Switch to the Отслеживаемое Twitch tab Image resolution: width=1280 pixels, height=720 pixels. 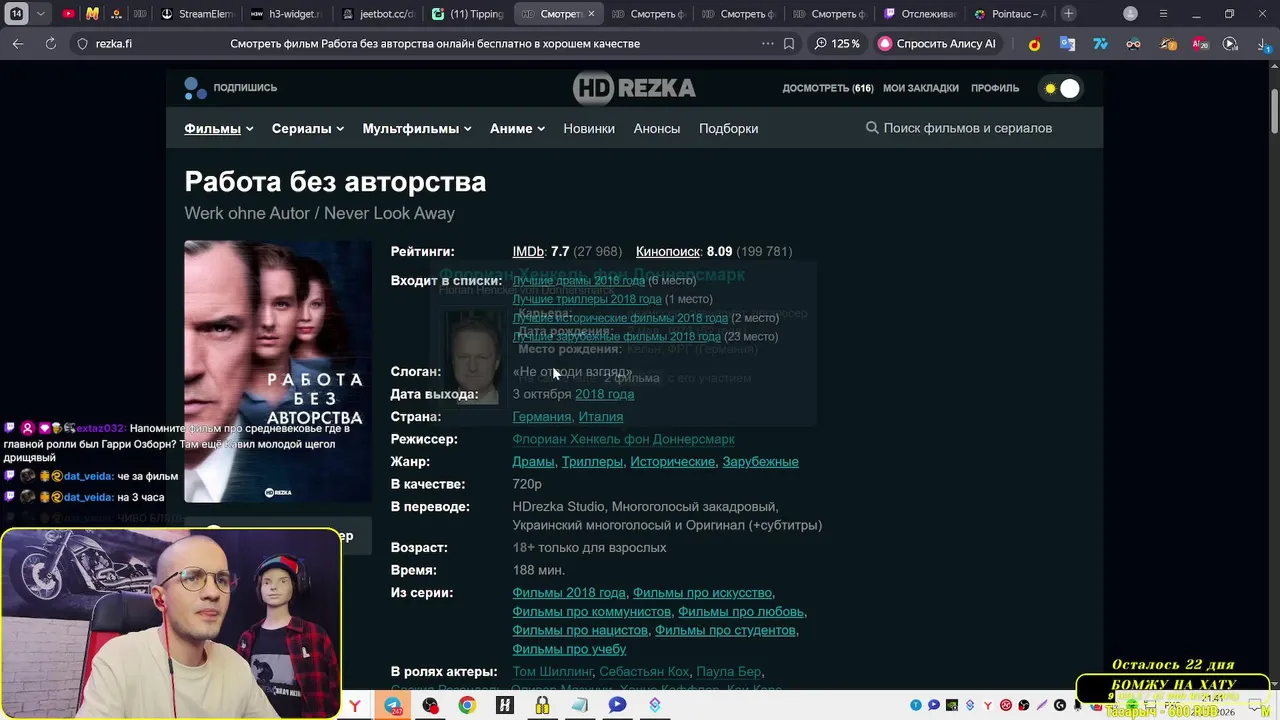coord(920,14)
